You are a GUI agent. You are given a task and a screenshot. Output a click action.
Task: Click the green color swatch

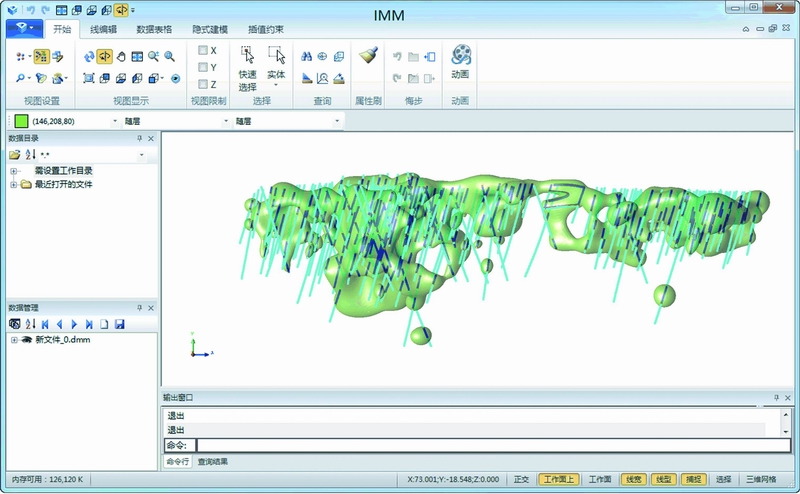(x=20, y=121)
